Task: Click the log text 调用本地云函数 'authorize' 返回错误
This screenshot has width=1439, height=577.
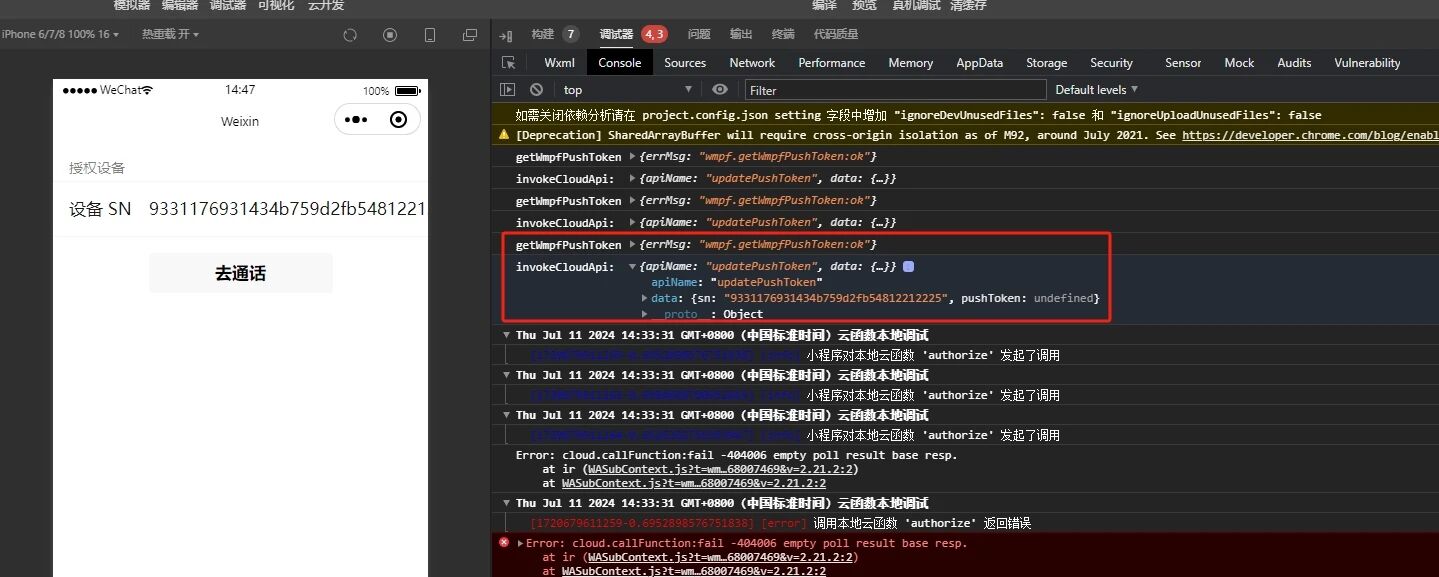Action: click(922, 523)
